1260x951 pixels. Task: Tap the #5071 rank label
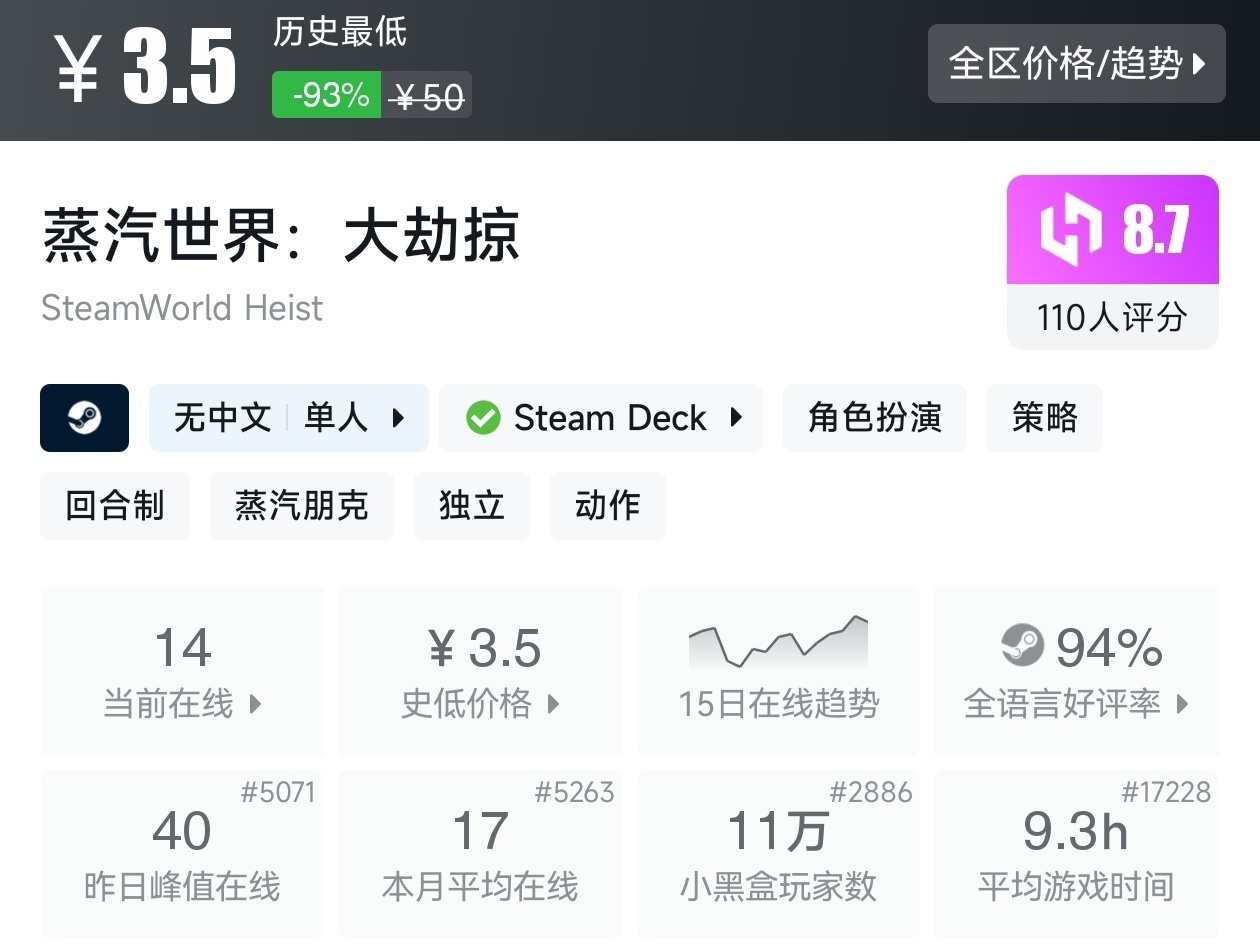278,793
